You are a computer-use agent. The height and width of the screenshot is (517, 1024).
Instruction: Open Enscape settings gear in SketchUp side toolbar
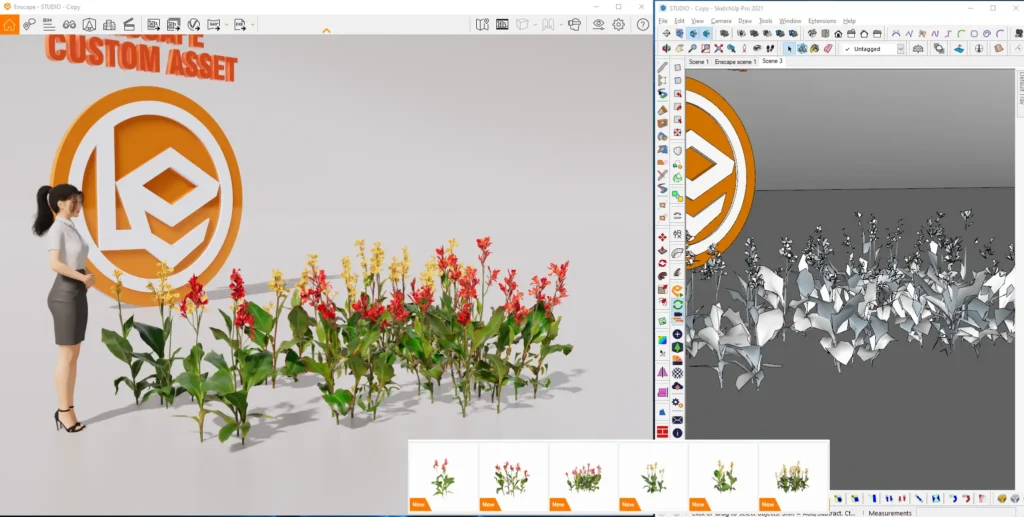677,403
